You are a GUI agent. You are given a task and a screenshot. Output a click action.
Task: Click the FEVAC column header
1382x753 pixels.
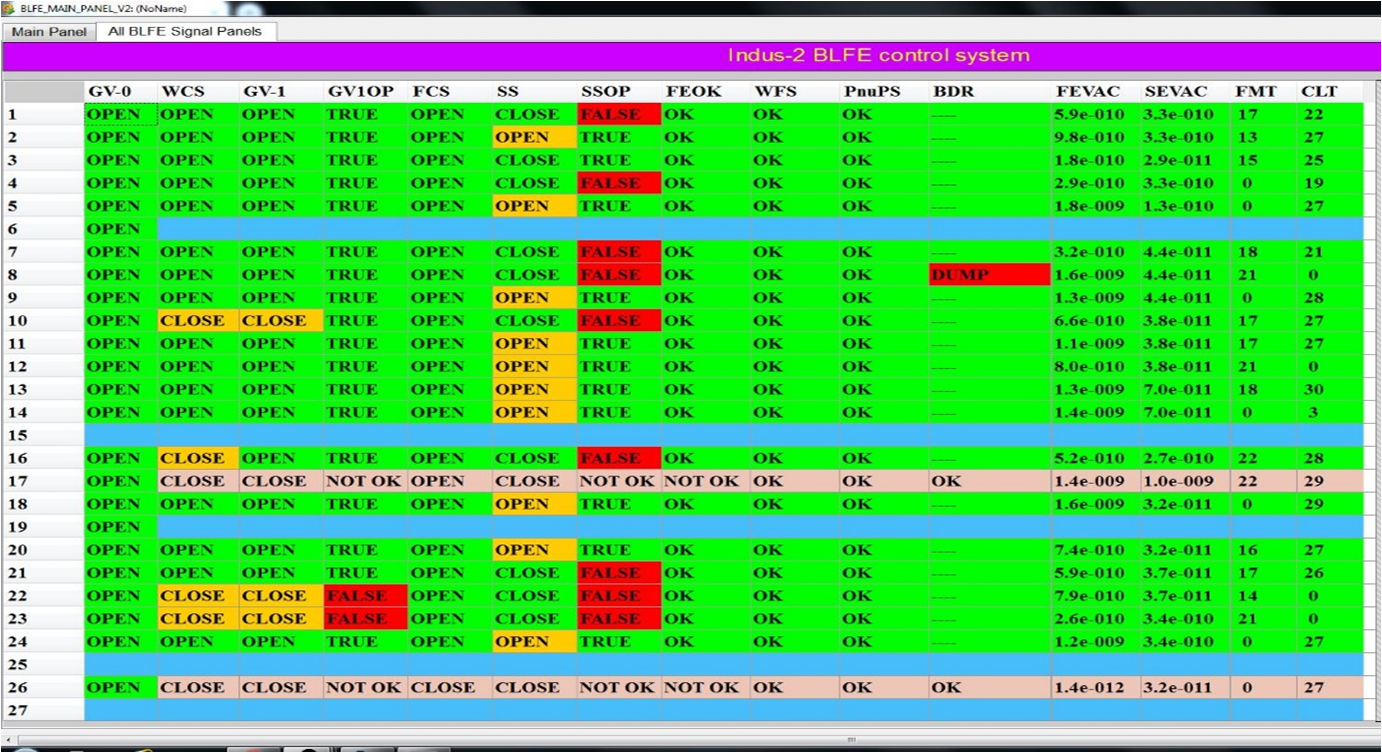click(1096, 91)
